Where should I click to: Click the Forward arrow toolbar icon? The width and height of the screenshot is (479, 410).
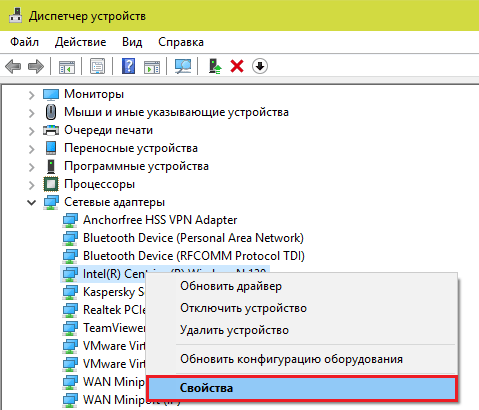pos(36,66)
